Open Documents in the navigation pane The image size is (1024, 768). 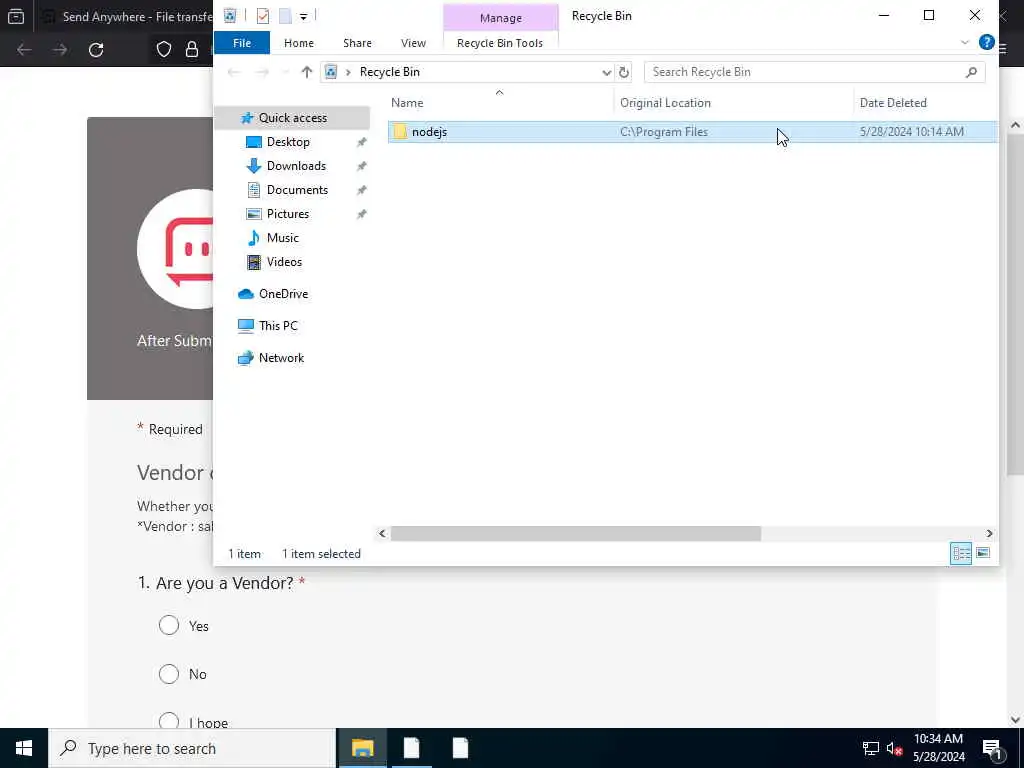pyautogui.click(x=297, y=190)
